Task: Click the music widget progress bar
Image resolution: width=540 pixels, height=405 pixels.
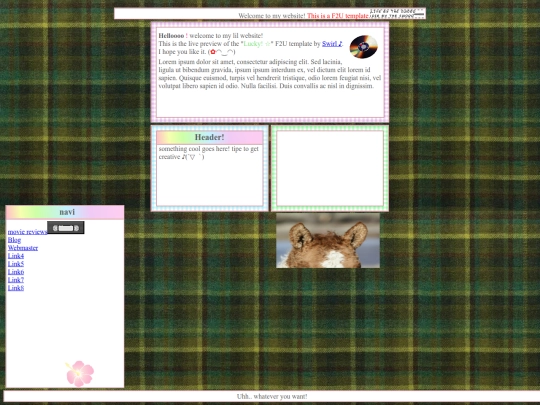Action: pyautogui.click(x=66, y=228)
